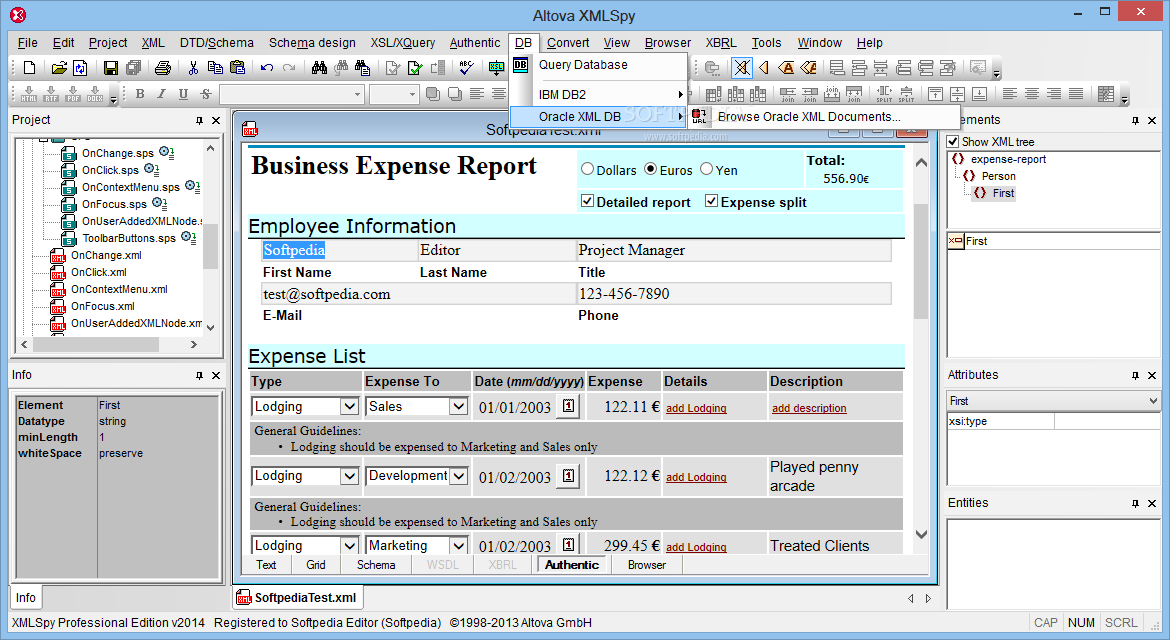Open the calendar picker next to 01/01/2003

point(569,406)
